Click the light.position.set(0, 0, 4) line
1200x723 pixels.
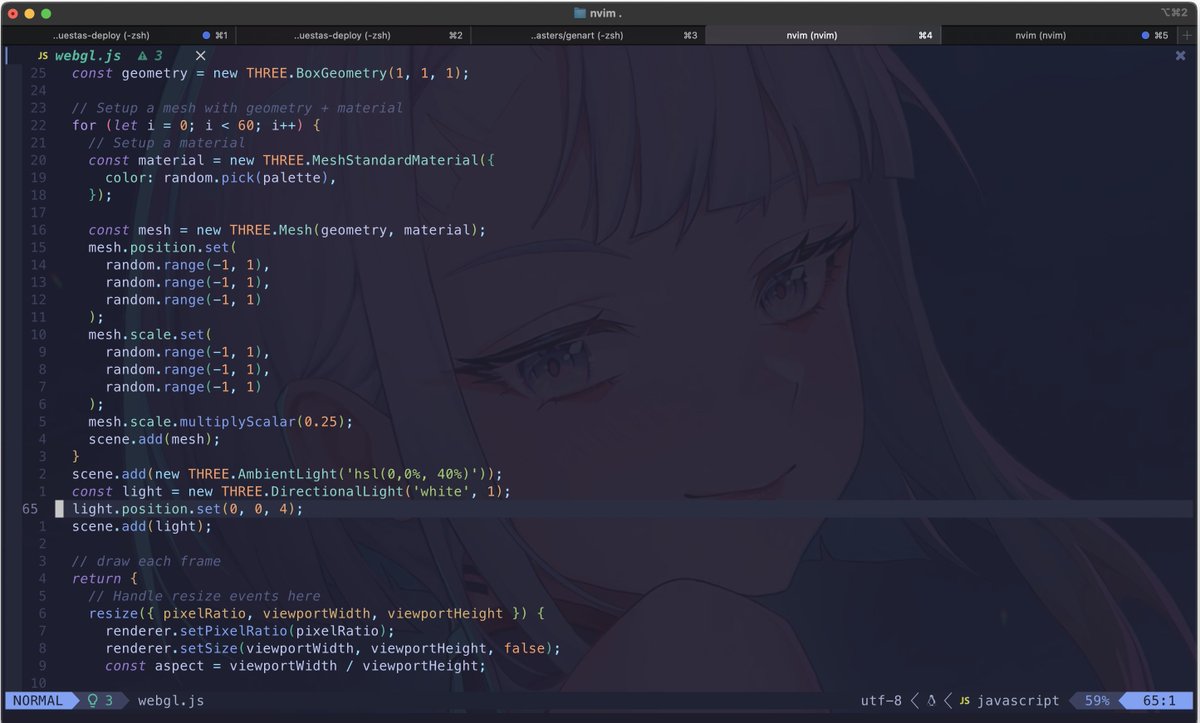click(x=187, y=509)
